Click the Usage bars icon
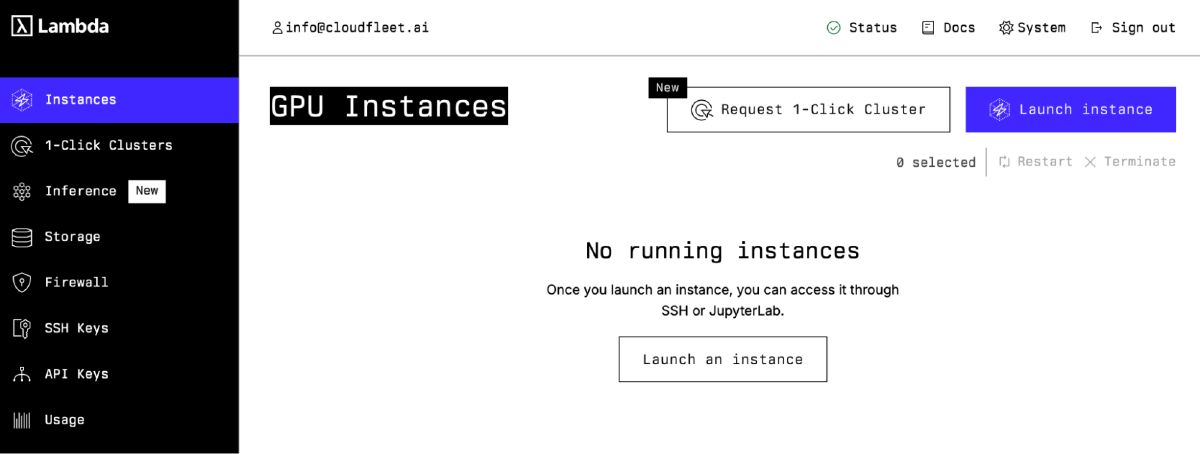1200x454 pixels. coord(22,420)
